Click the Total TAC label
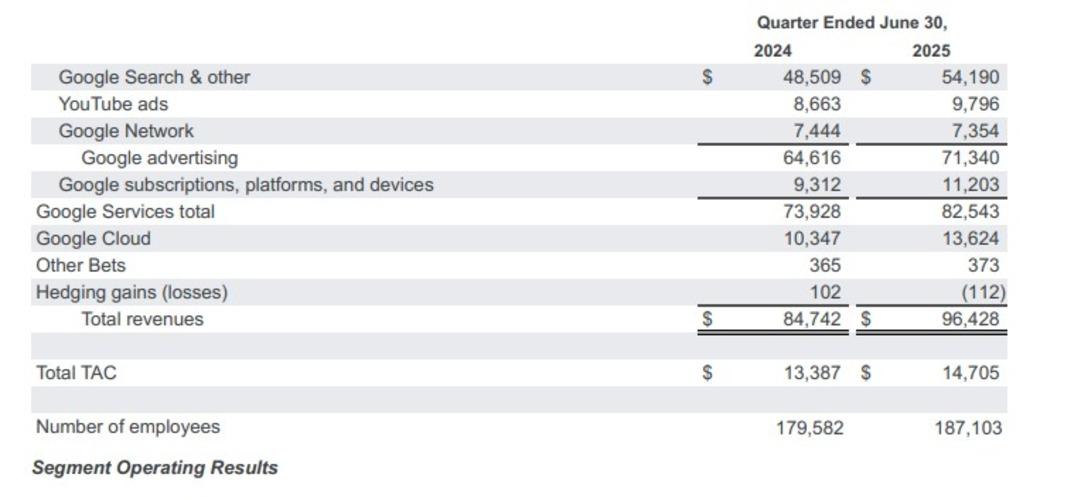Screen dimensions: 1080x498 click(x=76, y=373)
